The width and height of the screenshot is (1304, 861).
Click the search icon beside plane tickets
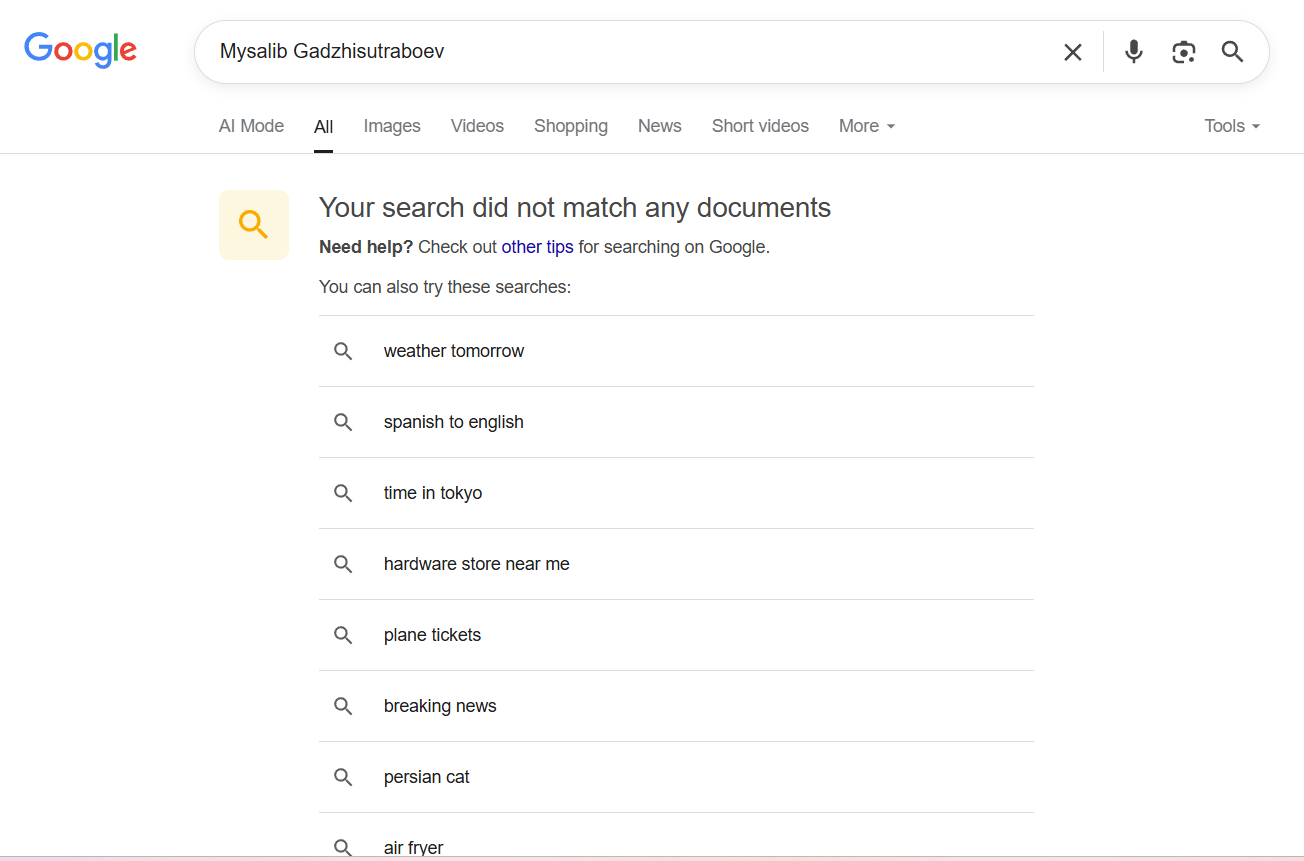pyautogui.click(x=343, y=635)
